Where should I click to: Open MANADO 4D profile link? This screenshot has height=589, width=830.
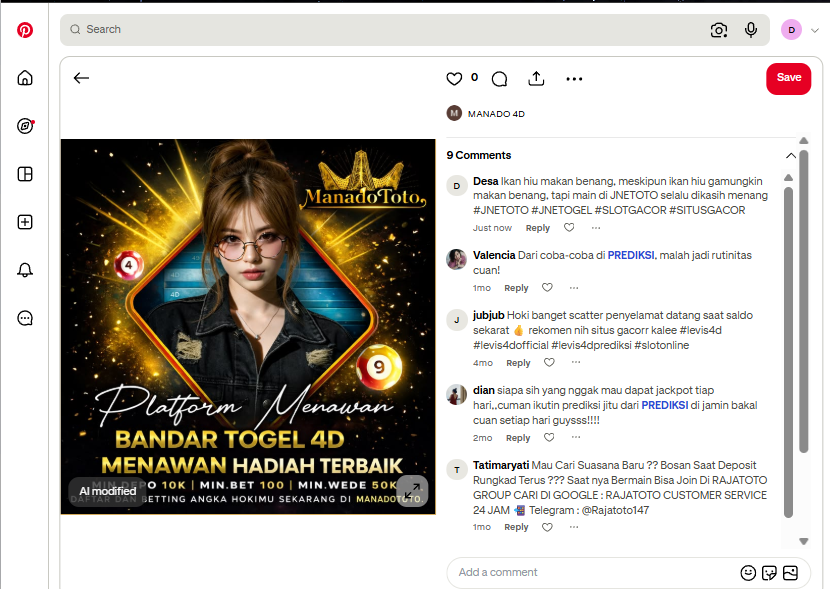coord(496,114)
